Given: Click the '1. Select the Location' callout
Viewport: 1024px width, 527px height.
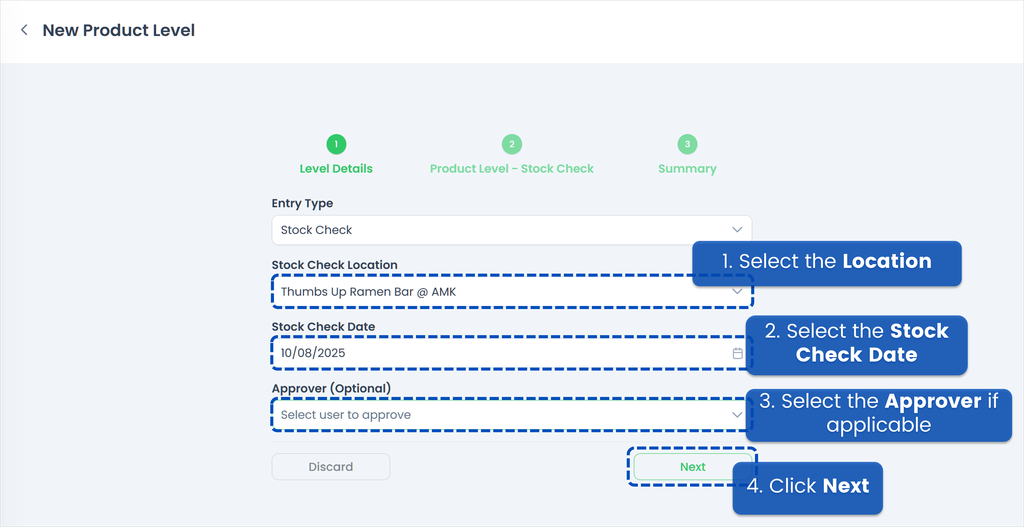Looking at the screenshot, I should (x=826, y=262).
